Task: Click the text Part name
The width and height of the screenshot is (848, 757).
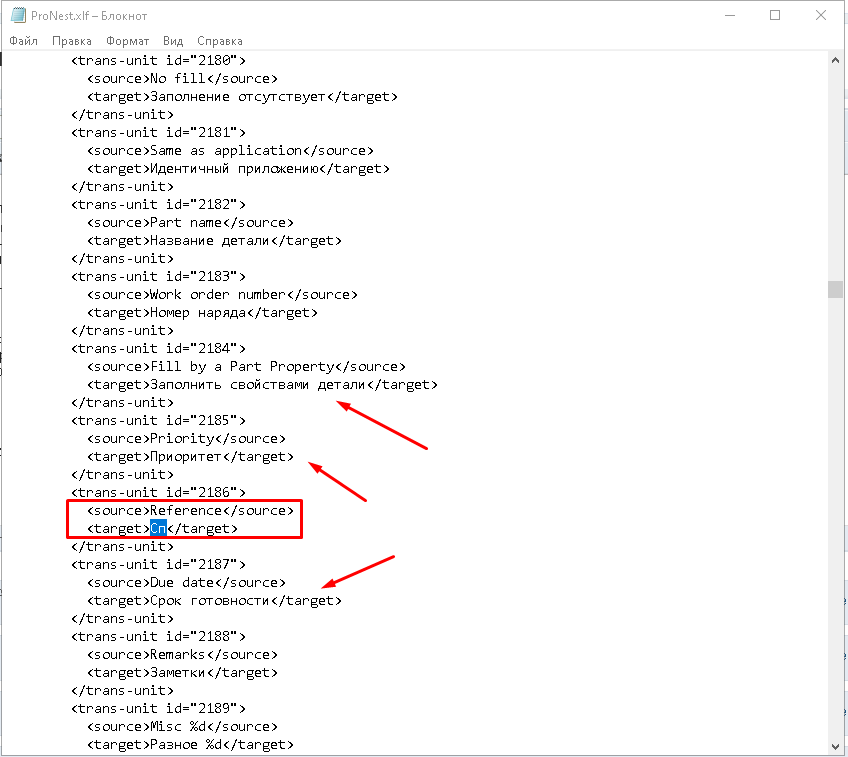Action: (x=186, y=222)
